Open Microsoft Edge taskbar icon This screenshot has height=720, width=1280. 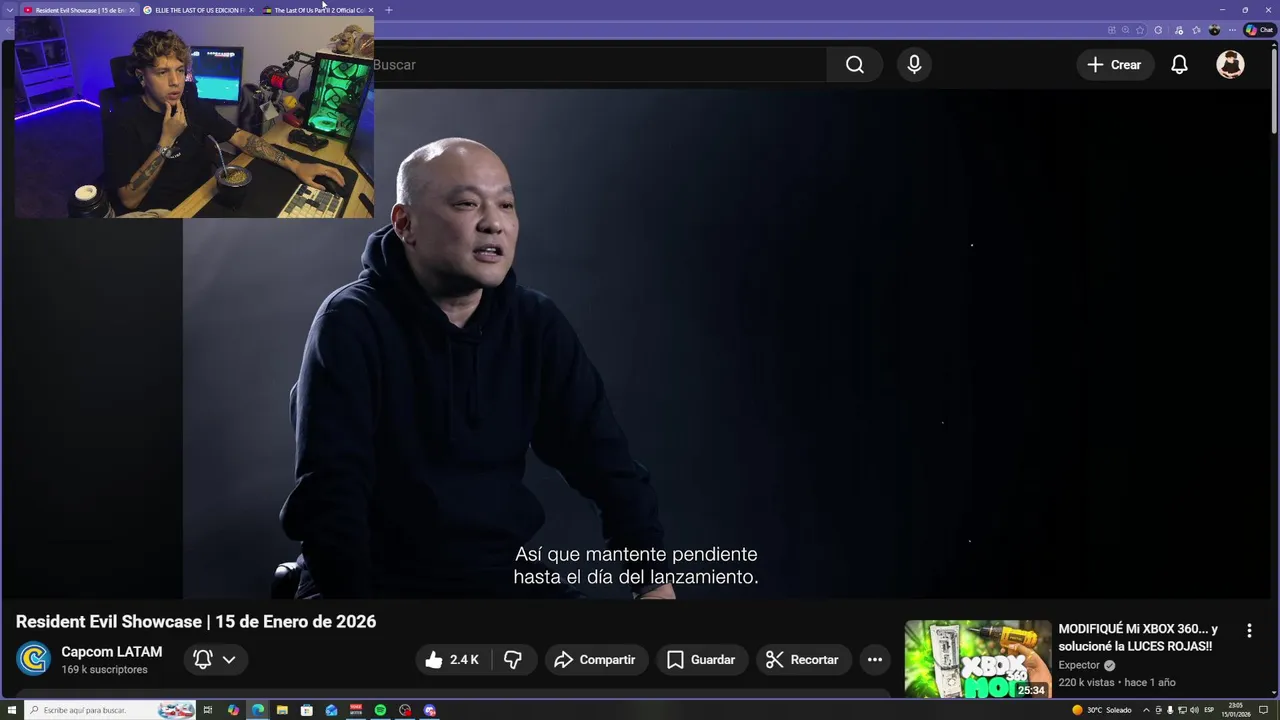[x=258, y=710]
